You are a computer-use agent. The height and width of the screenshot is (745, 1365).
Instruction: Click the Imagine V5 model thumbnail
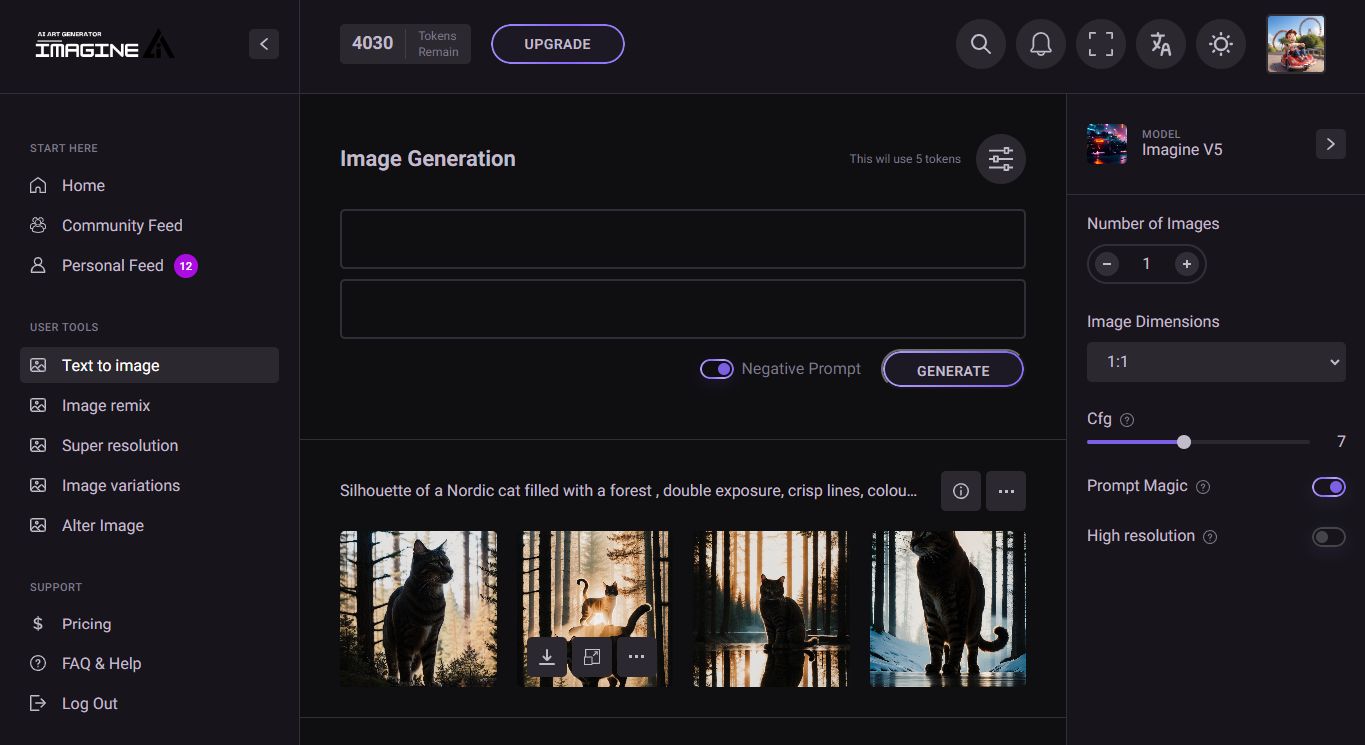(1107, 144)
